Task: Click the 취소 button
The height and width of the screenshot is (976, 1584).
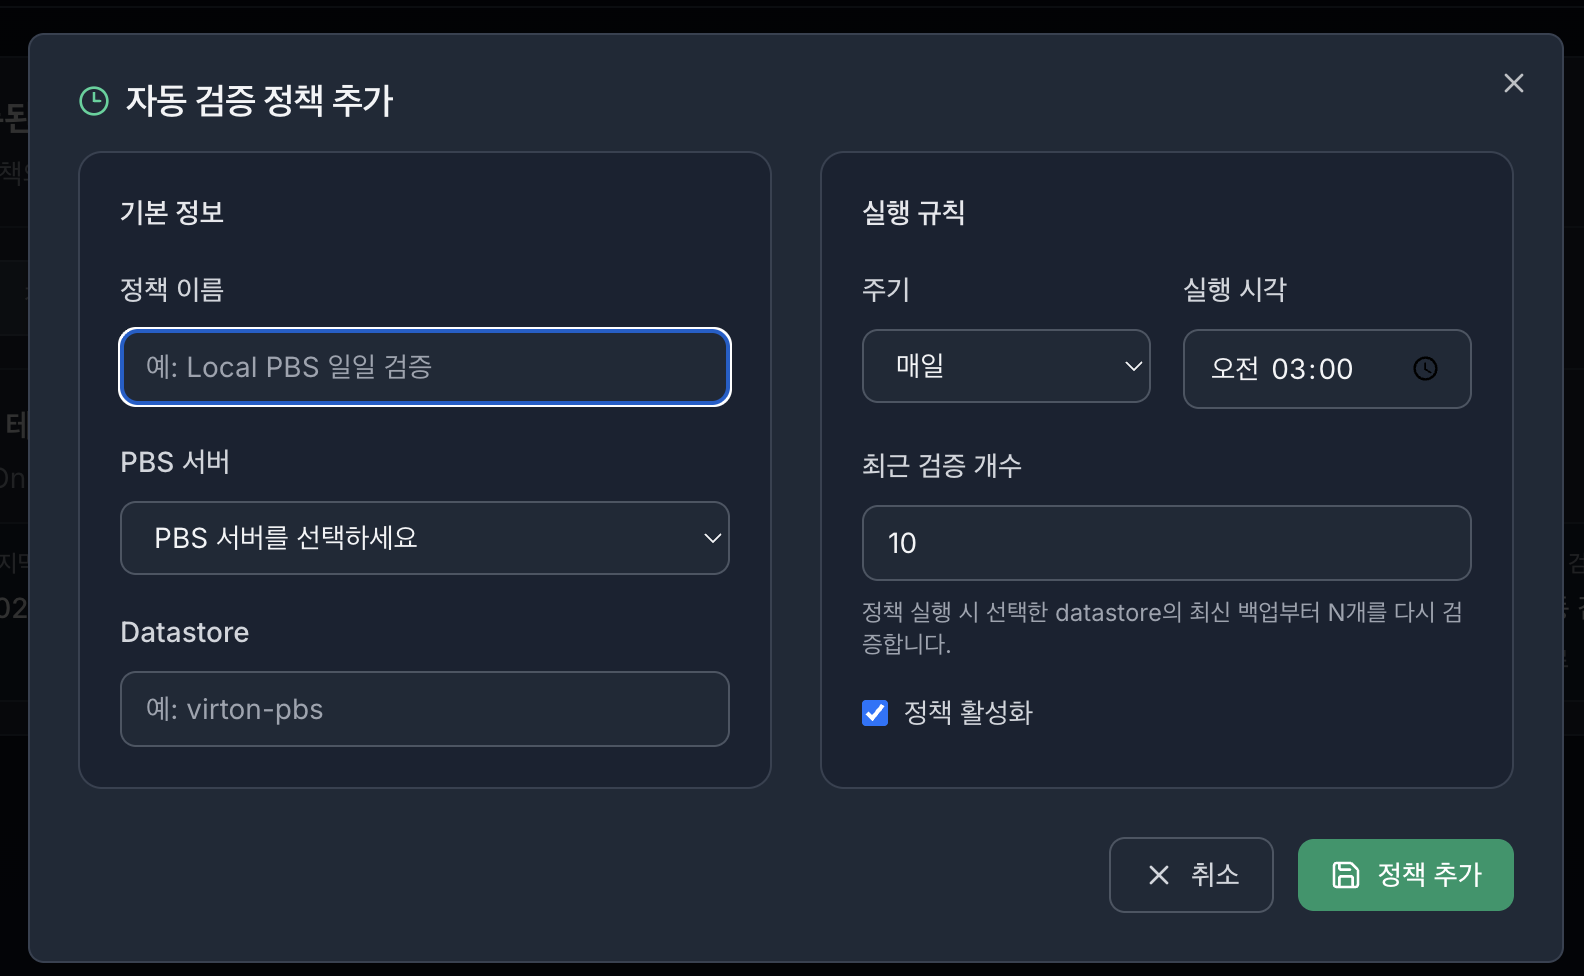Action: [x=1190, y=875]
